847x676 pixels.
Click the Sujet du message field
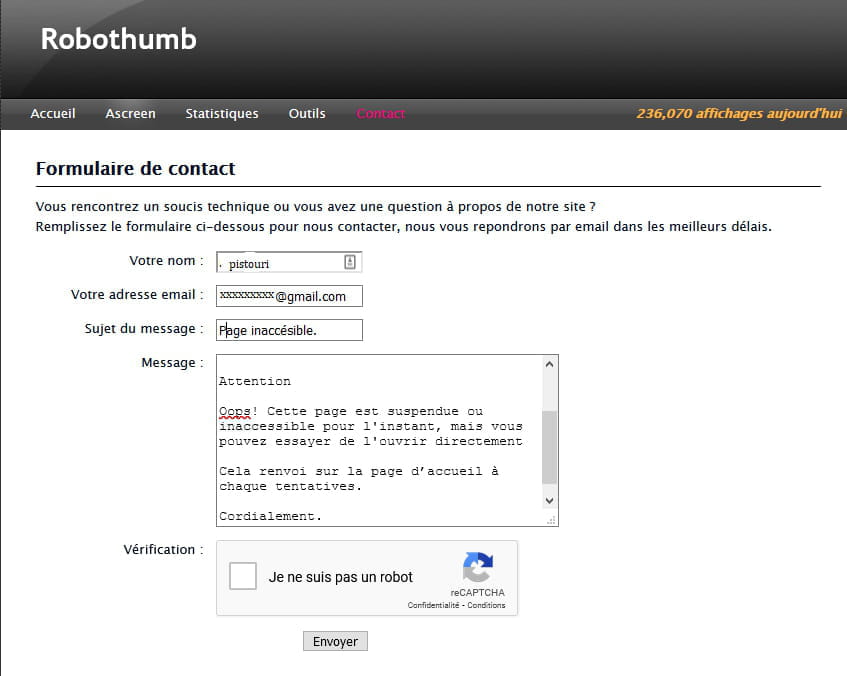tap(289, 330)
